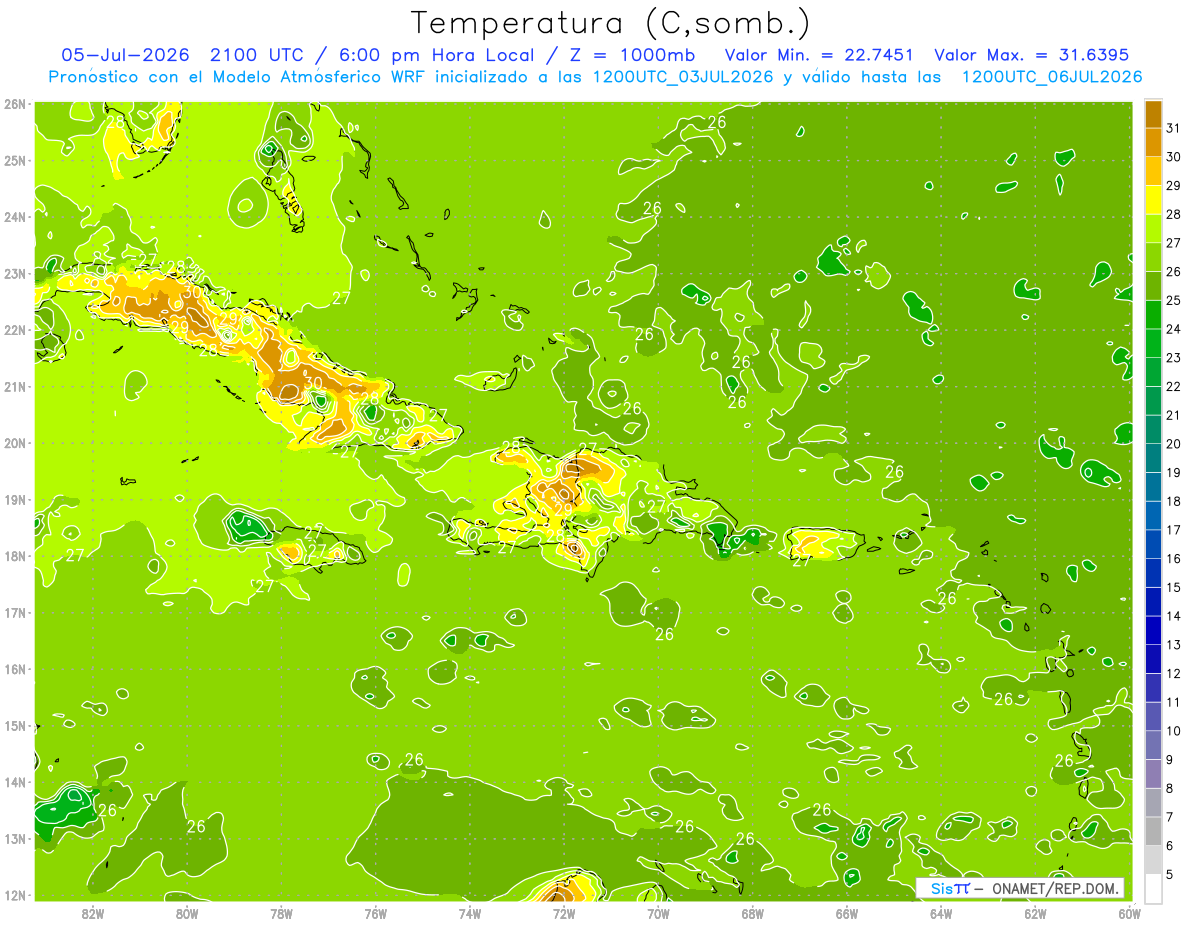1200x927 pixels.
Task: Click the "25N" latitude axis label
Action: coord(15,160)
